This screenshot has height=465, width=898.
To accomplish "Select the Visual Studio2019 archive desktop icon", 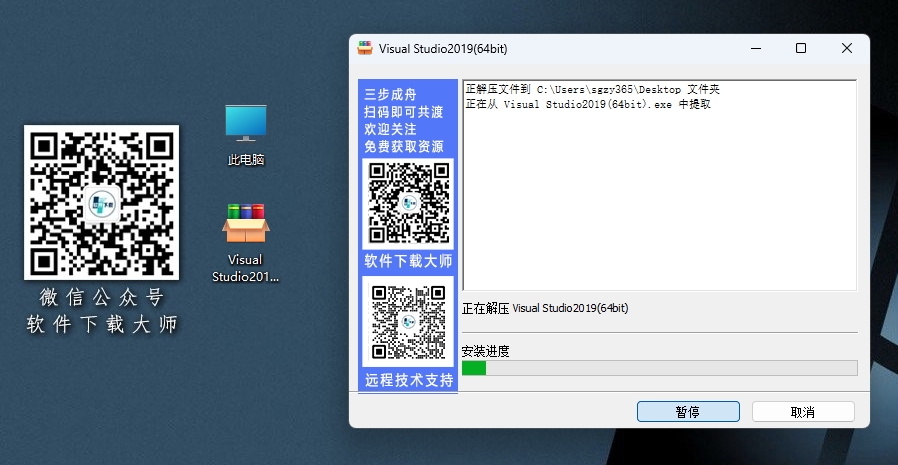I will 246,243.
